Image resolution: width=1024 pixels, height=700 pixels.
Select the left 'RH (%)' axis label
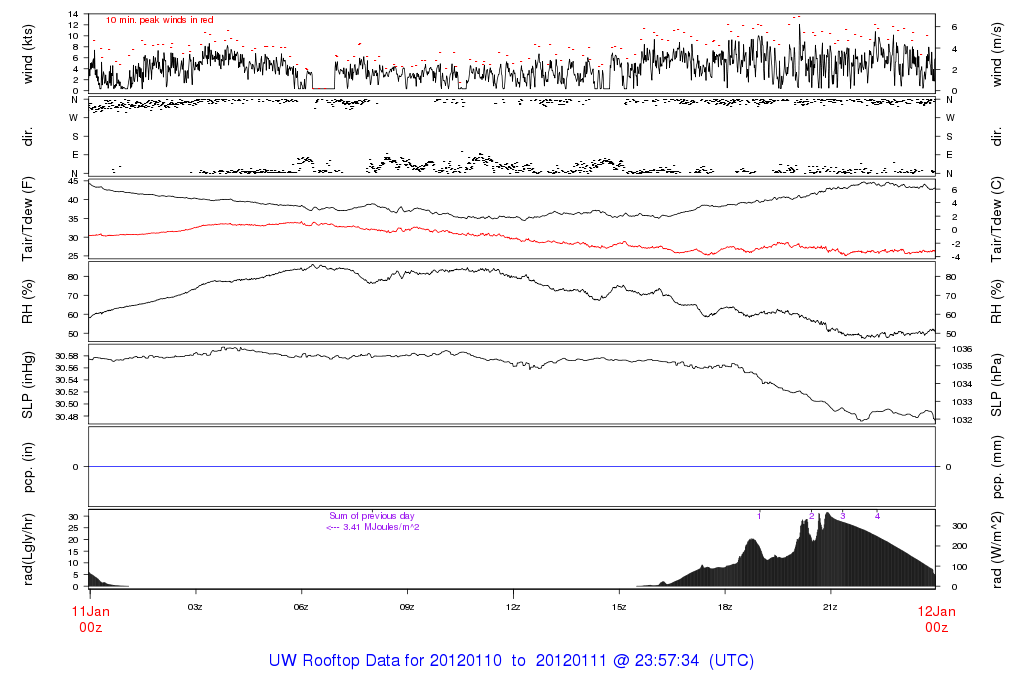[x=28, y=301]
